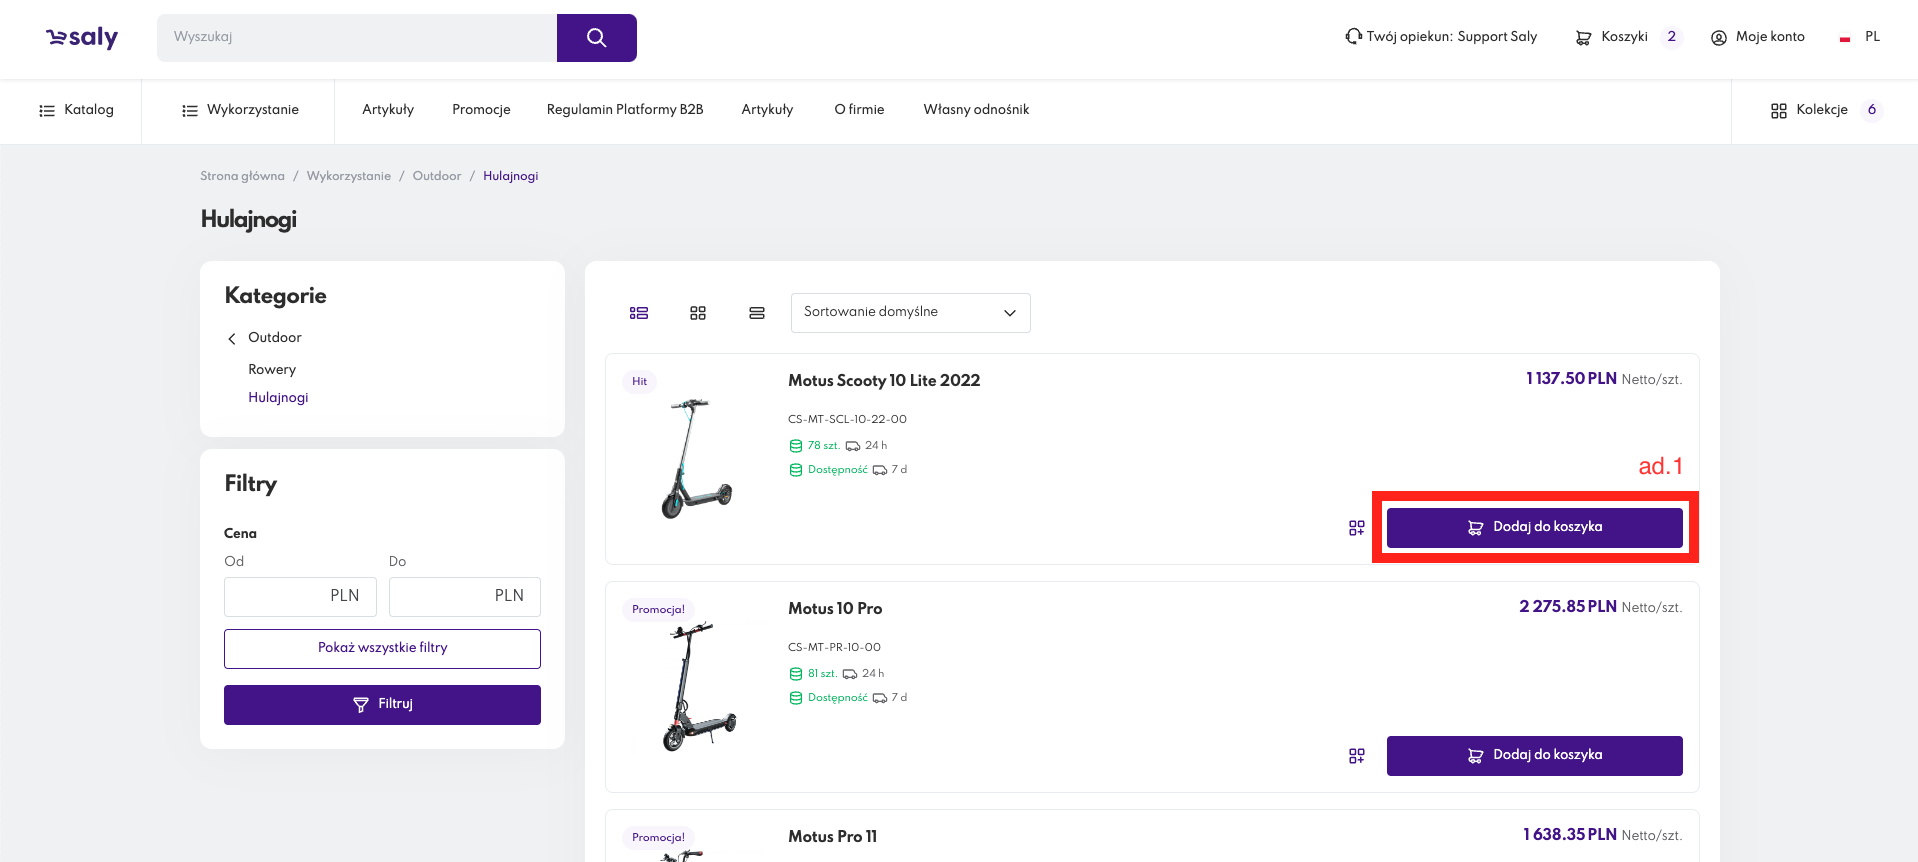Click the search magnifier button
The width and height of the screenshot is (1918, 862).
[x=596, y=38]
